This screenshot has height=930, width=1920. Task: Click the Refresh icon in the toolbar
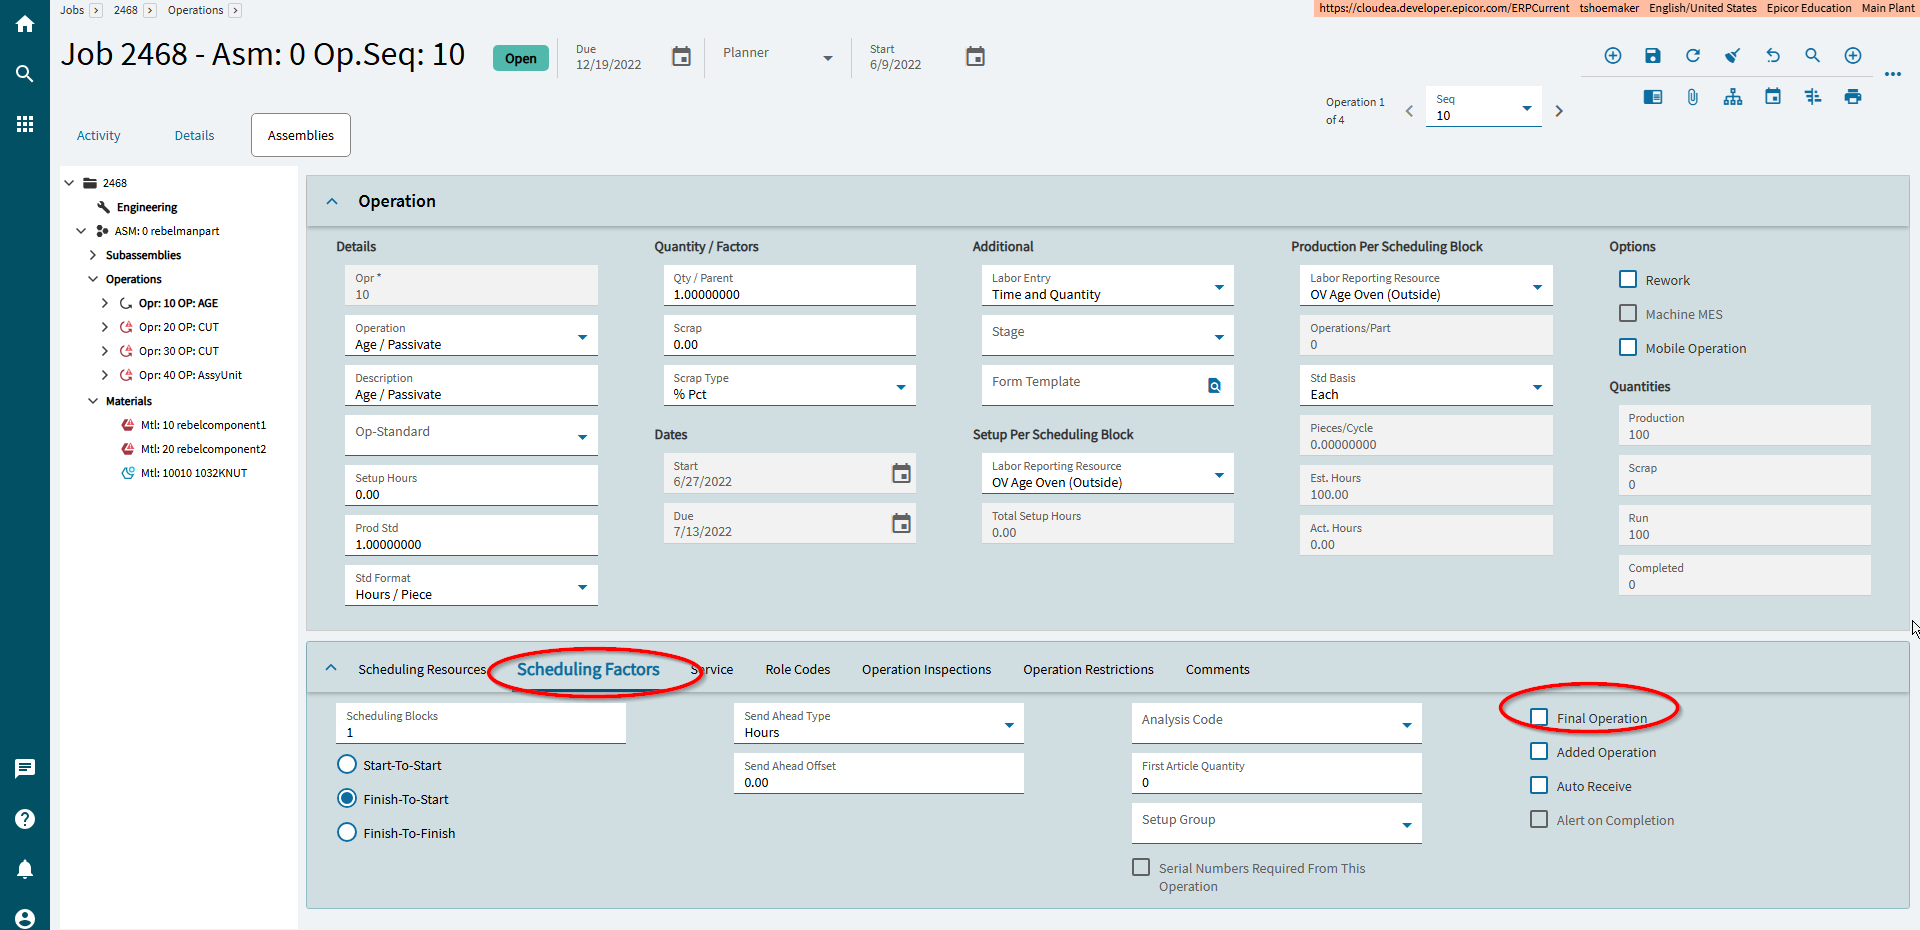1692,56
